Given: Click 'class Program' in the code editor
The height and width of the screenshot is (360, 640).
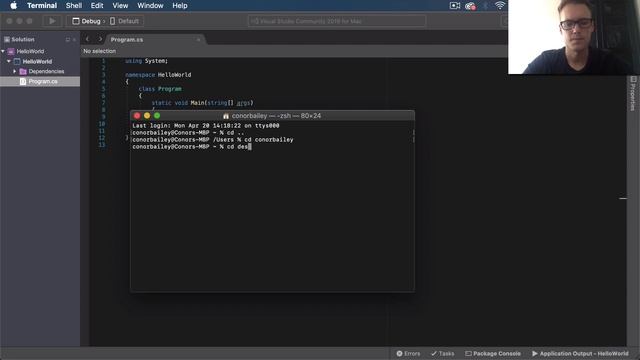Looking at the screenshot, I should tap(160, 89).
